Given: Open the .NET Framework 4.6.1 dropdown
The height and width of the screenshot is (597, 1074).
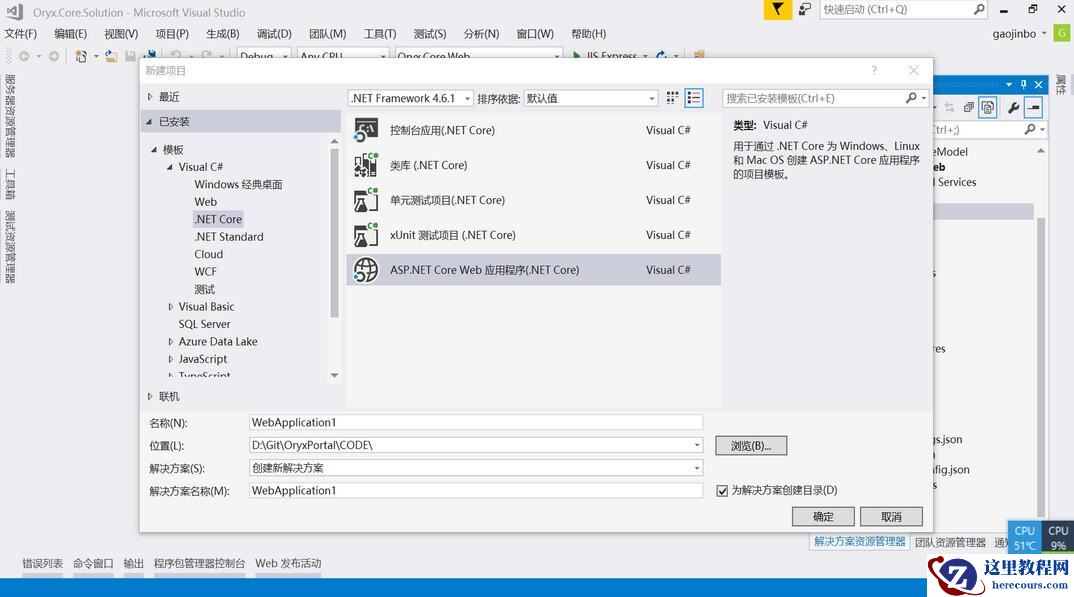Looking at the screenshot, I should click(466, 97).
